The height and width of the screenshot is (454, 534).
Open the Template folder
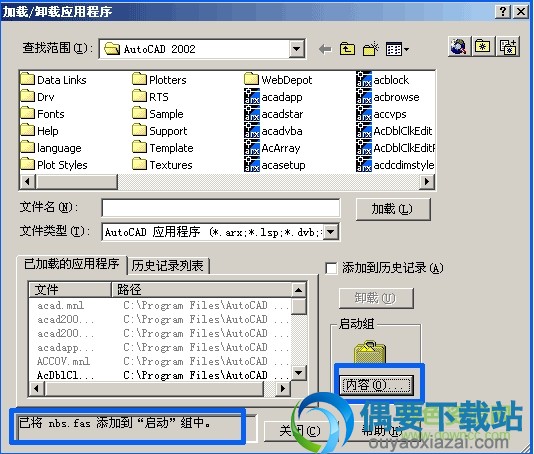click(163, 148)
